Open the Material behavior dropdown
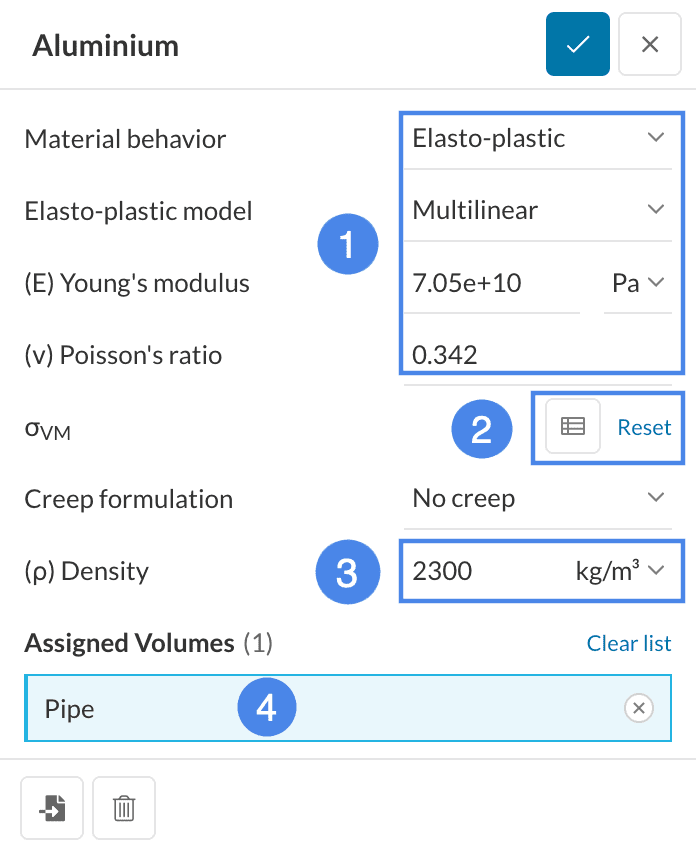 pos(538,138)
